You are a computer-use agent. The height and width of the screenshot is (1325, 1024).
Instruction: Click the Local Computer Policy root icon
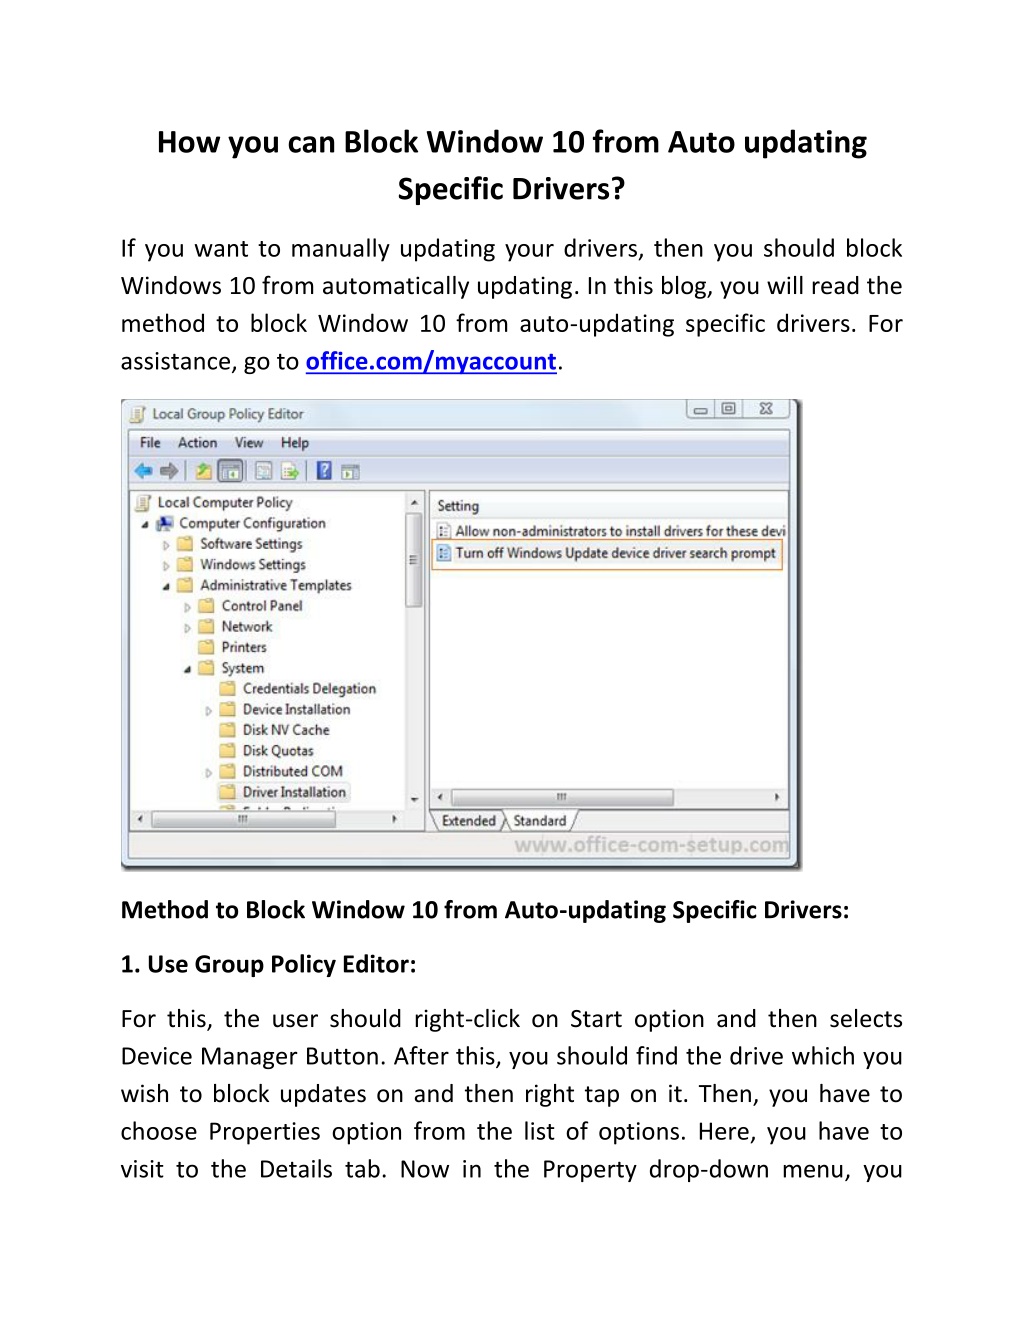[x=143, y=502]
